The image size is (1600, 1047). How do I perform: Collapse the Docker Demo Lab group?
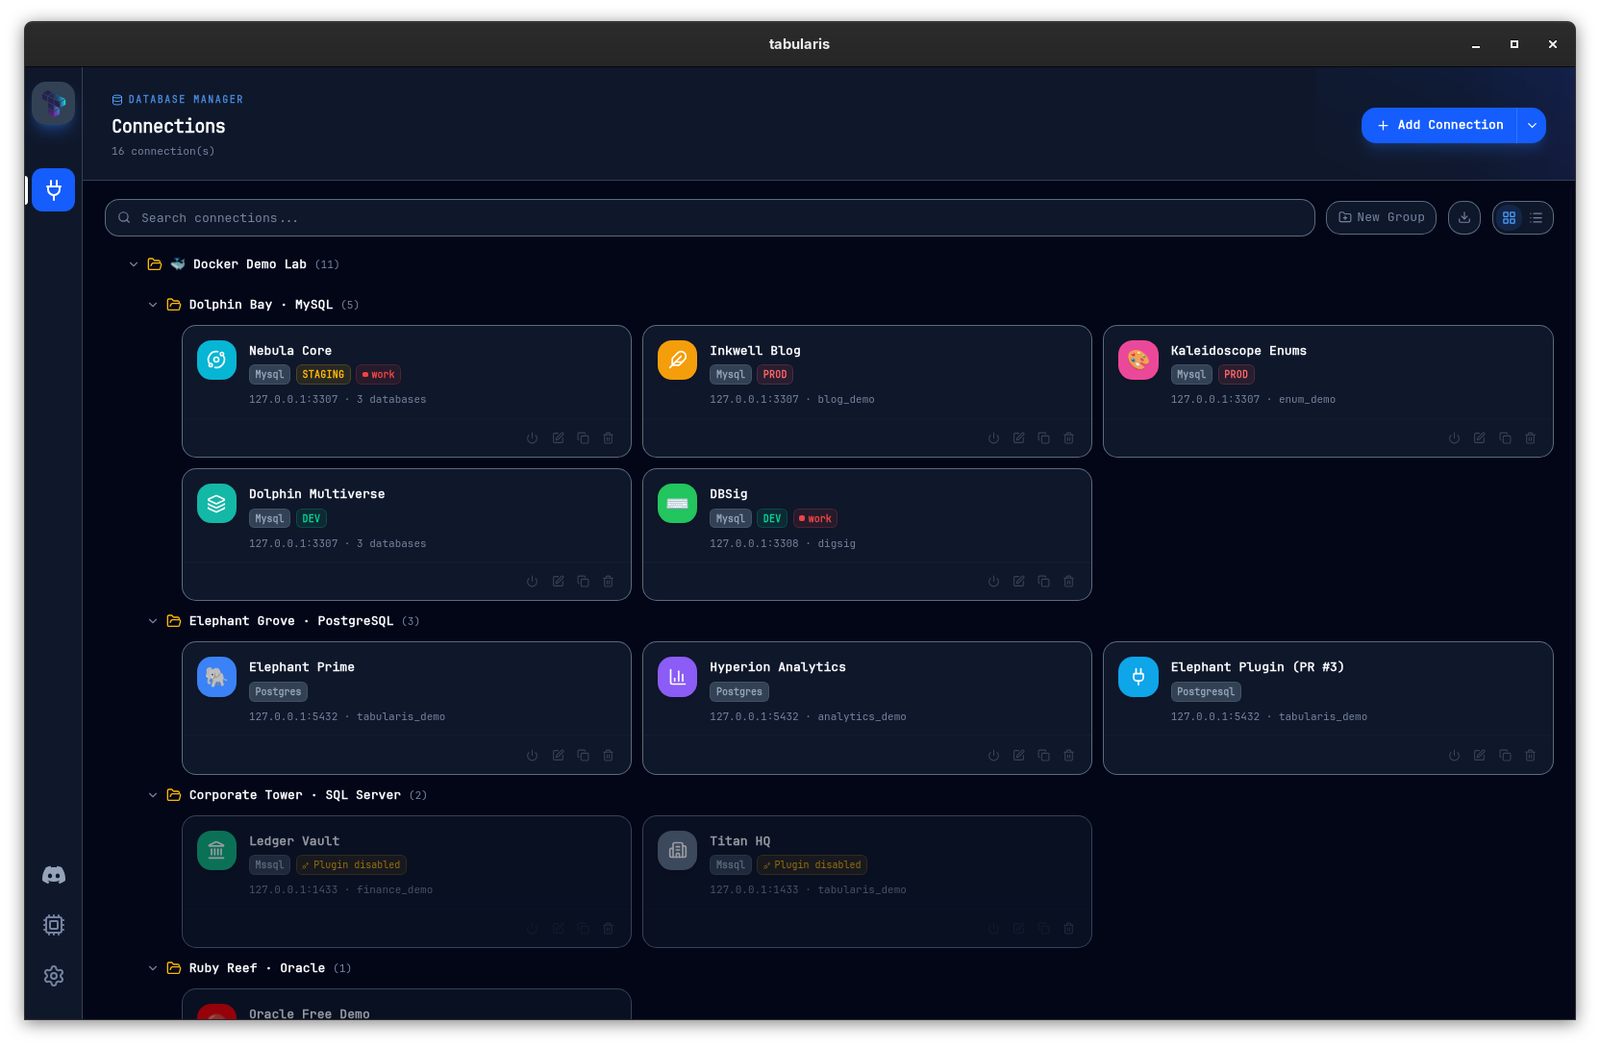133,265
